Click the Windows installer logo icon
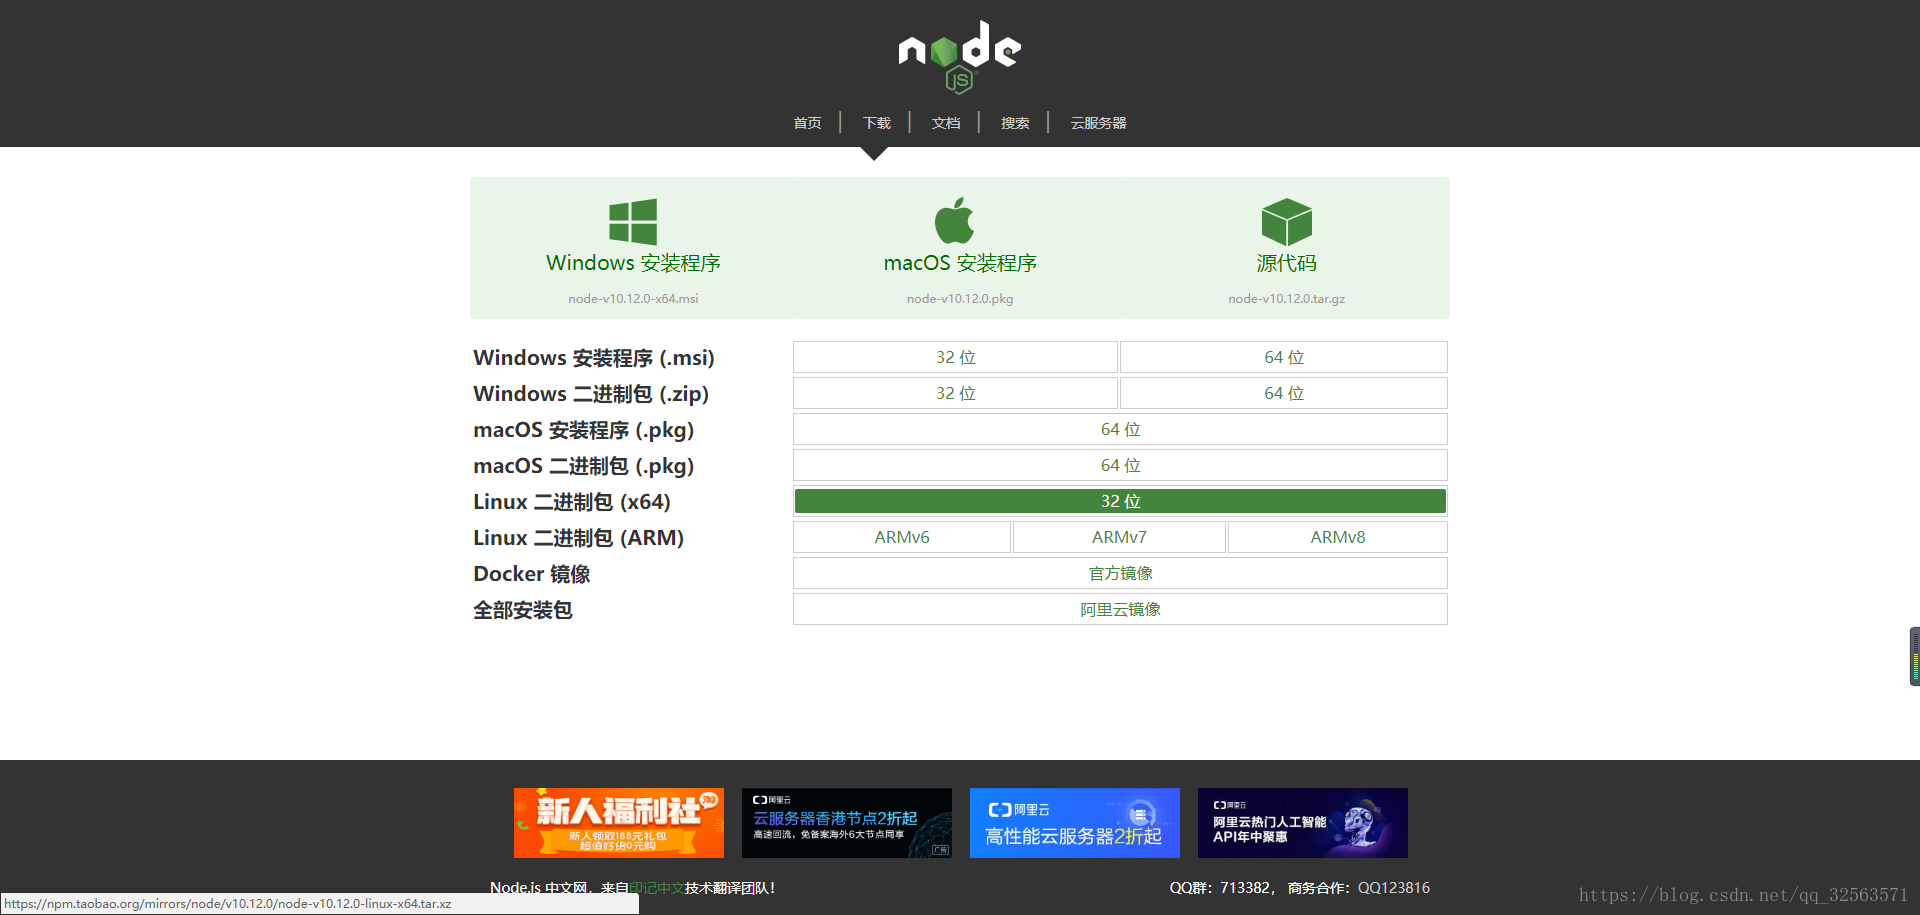The width and height of the screenshot is (1920, 915). [x=633, y=222]
